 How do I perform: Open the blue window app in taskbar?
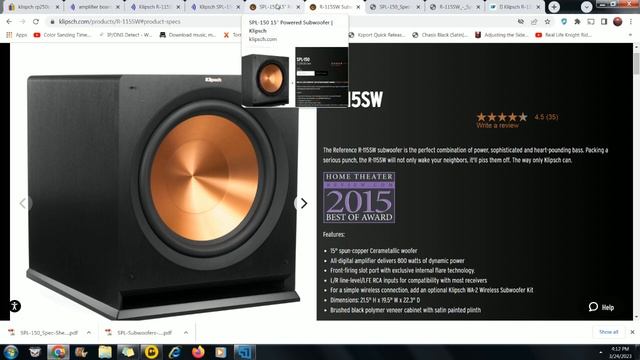(x=244, y=352)
